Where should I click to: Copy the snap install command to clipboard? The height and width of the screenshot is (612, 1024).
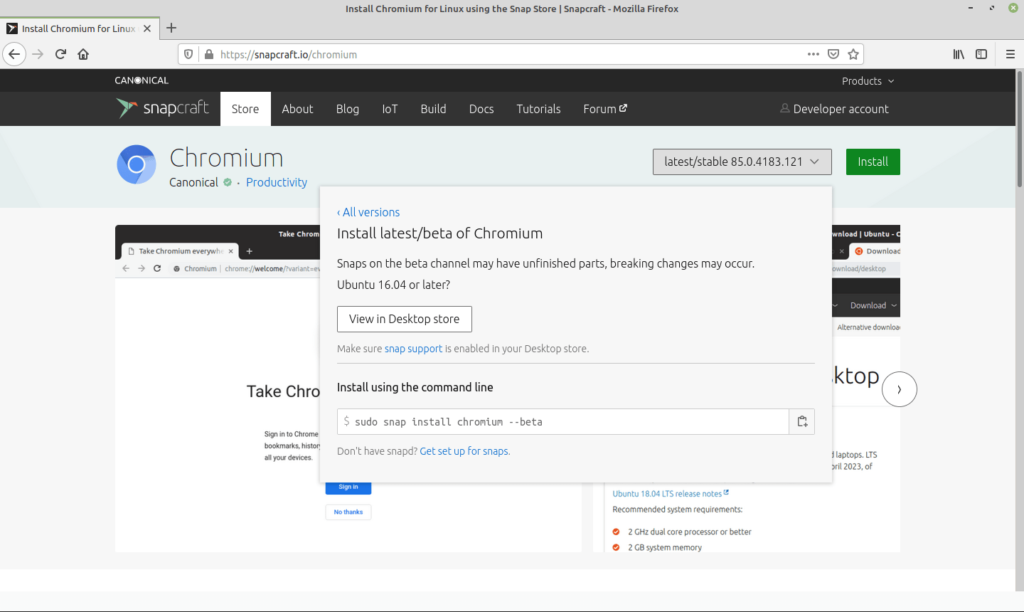pyautogui.click(x=801, y=421)
